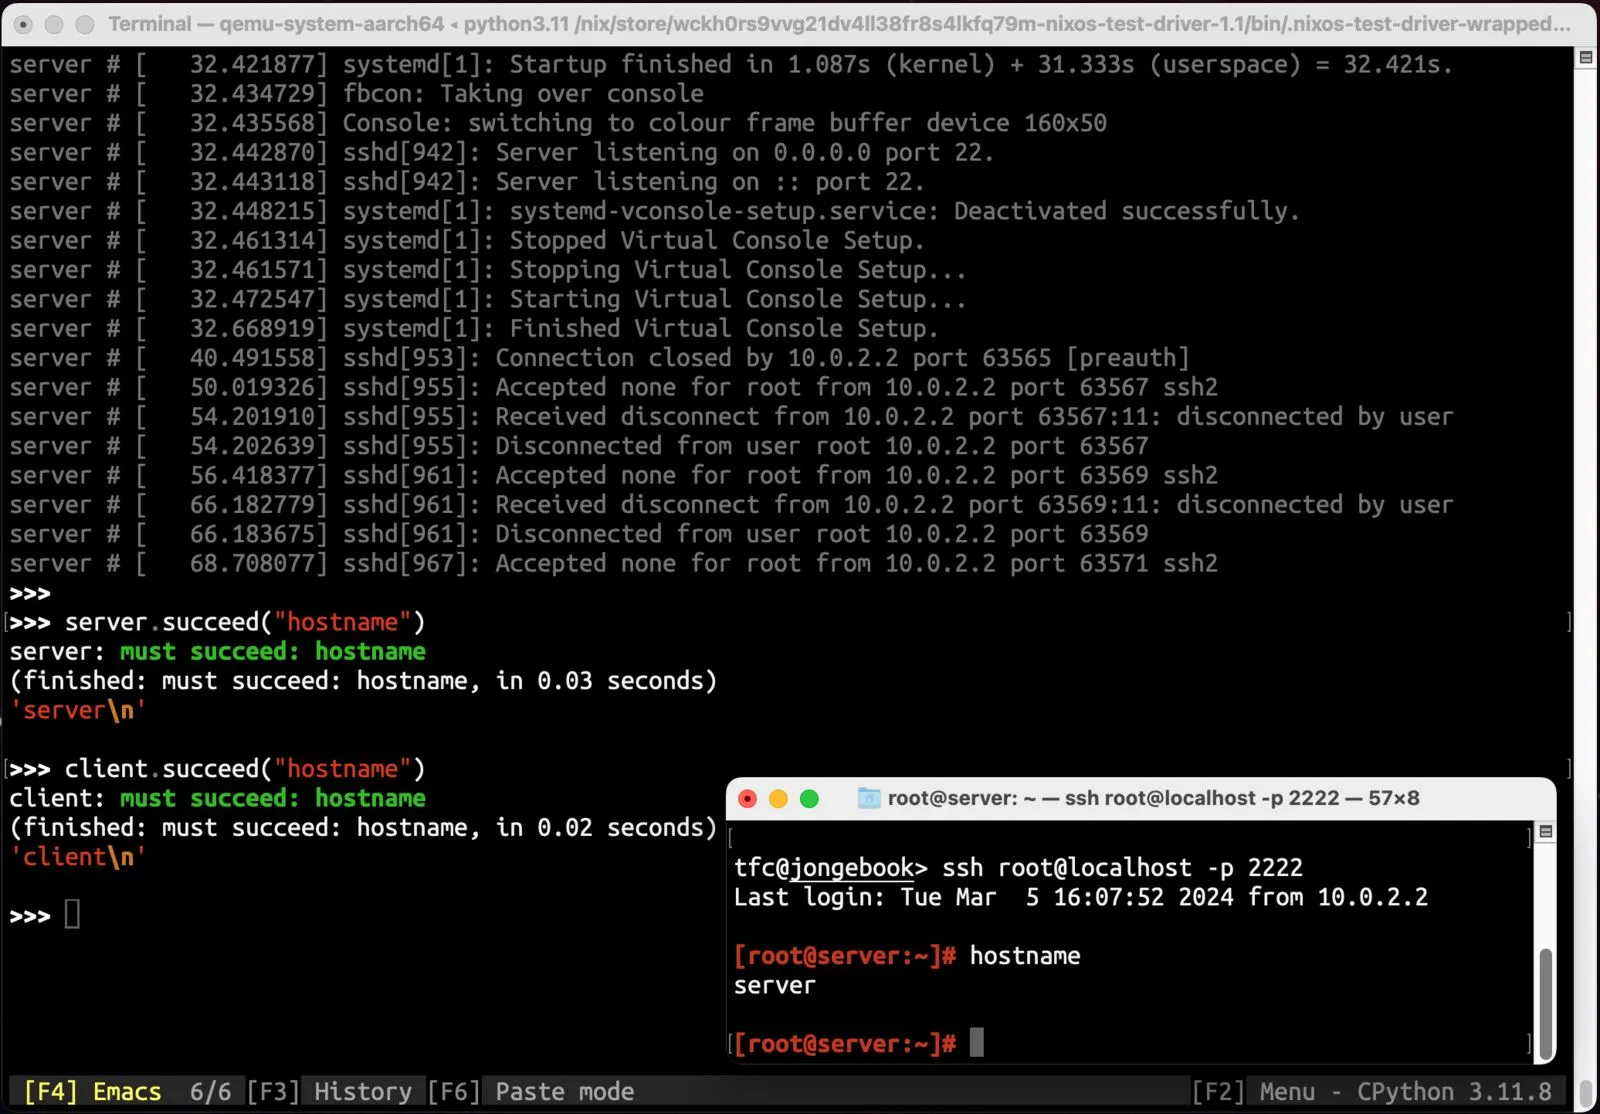Click the block cursor after the root@server prompt
Viewport: 1600px width, 1114px height.
[978, 1043]
